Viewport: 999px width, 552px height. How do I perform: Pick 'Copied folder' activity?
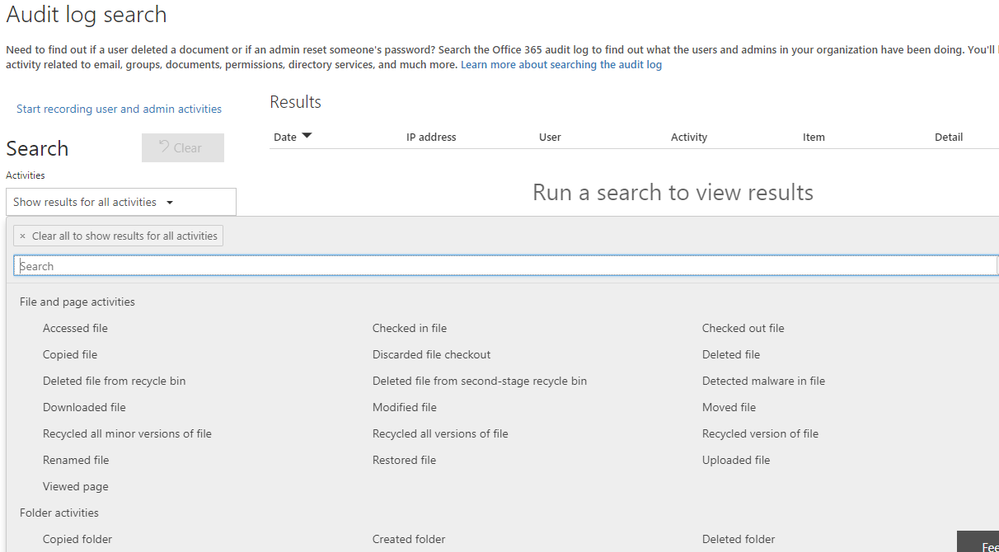coord(77,539)
